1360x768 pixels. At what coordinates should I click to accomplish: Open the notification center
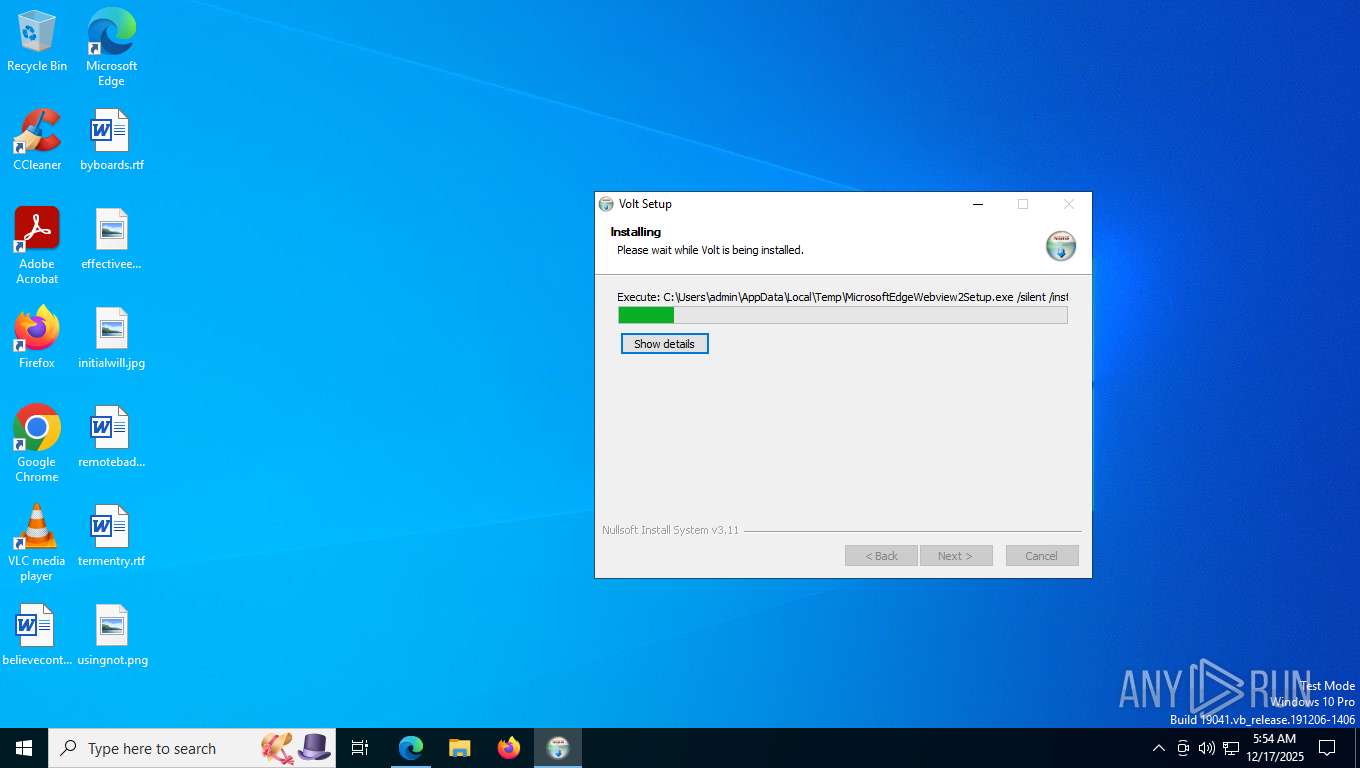coord(1327,748)
